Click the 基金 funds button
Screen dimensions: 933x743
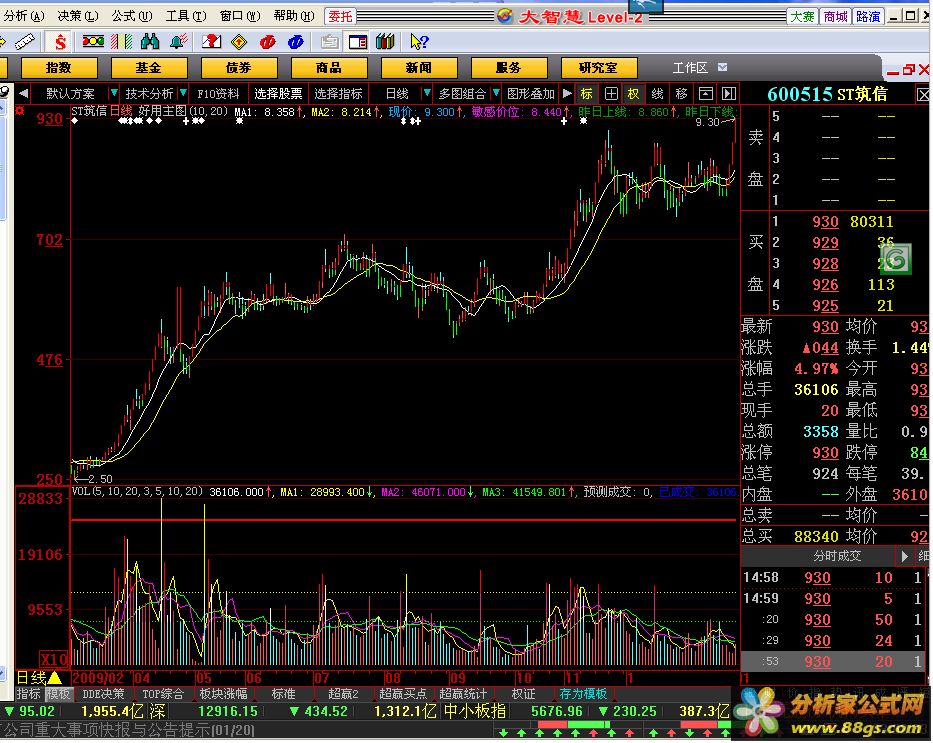pyautogui.click(x=149, y=68)
